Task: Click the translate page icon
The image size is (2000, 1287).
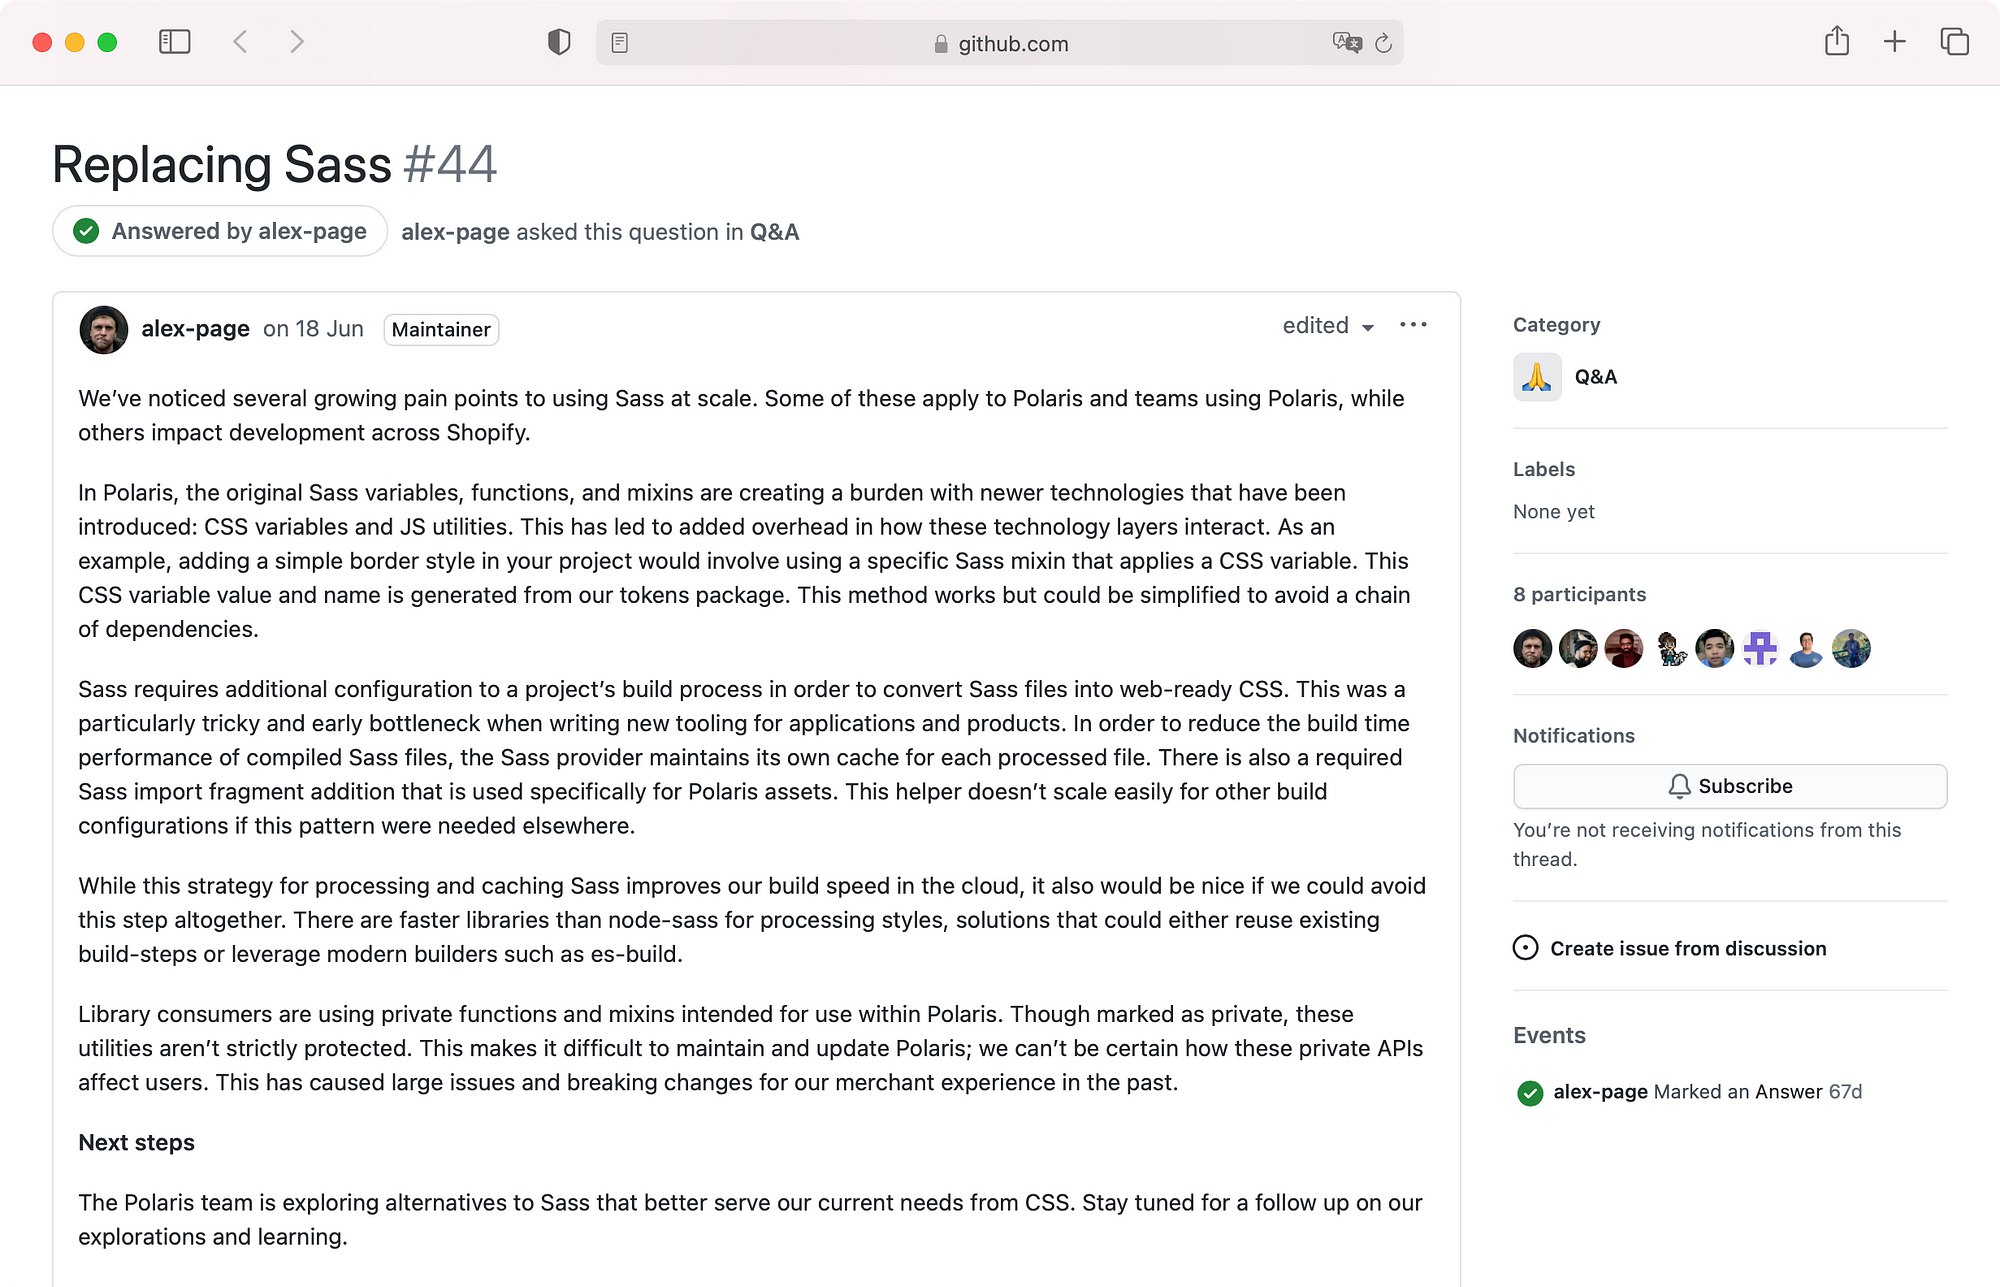Action: point(1346,43)
